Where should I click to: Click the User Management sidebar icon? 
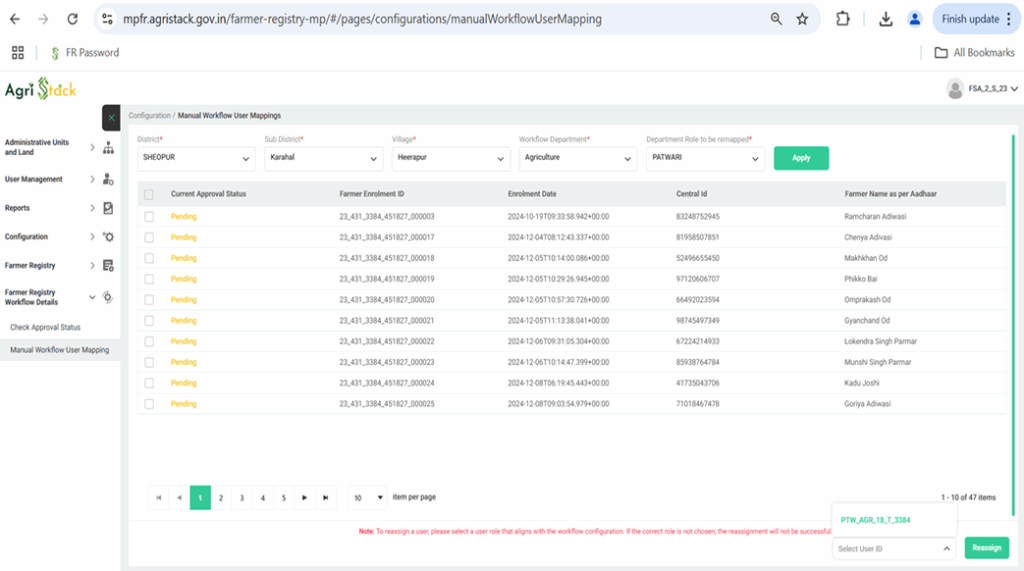point(108,180)
